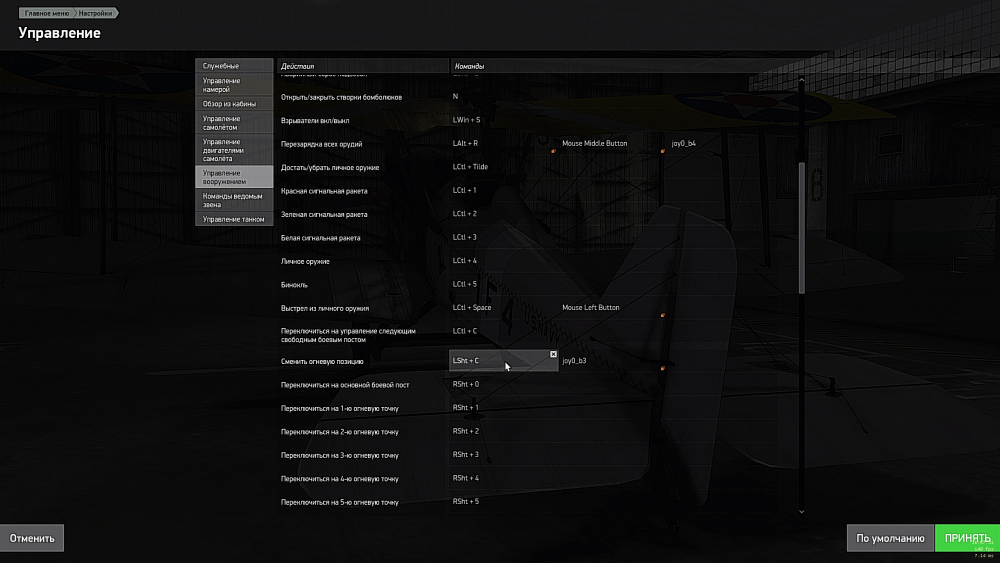Viewport: 1000px width, 563px height.
Task: Select the Управление камерой category
Action: (x=234, y=85)
